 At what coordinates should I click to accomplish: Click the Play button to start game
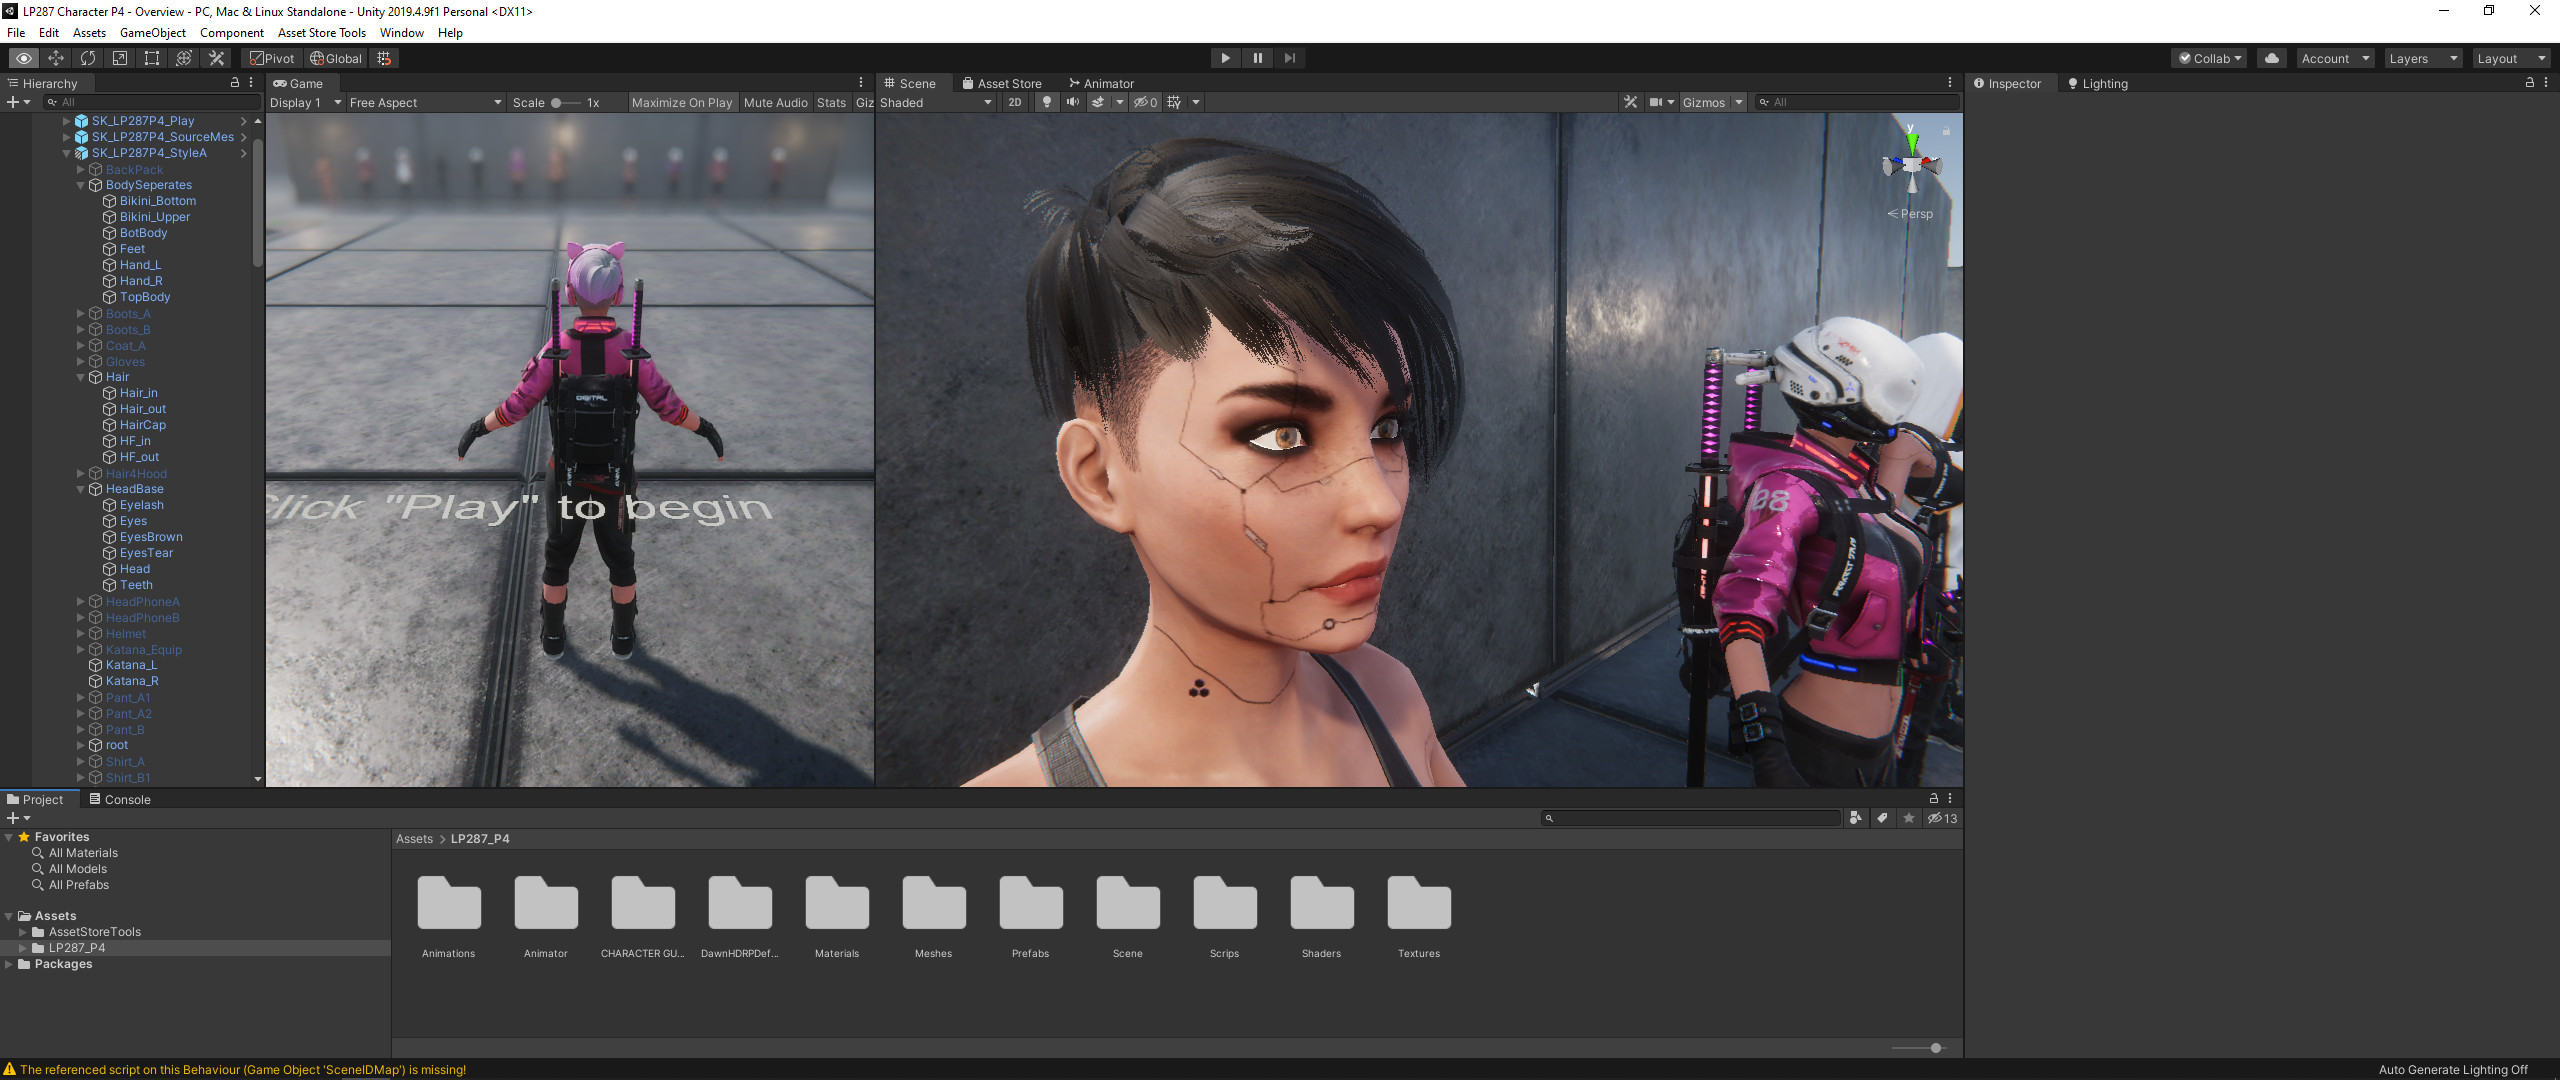pyautogui.click(x=1225, y=58)
